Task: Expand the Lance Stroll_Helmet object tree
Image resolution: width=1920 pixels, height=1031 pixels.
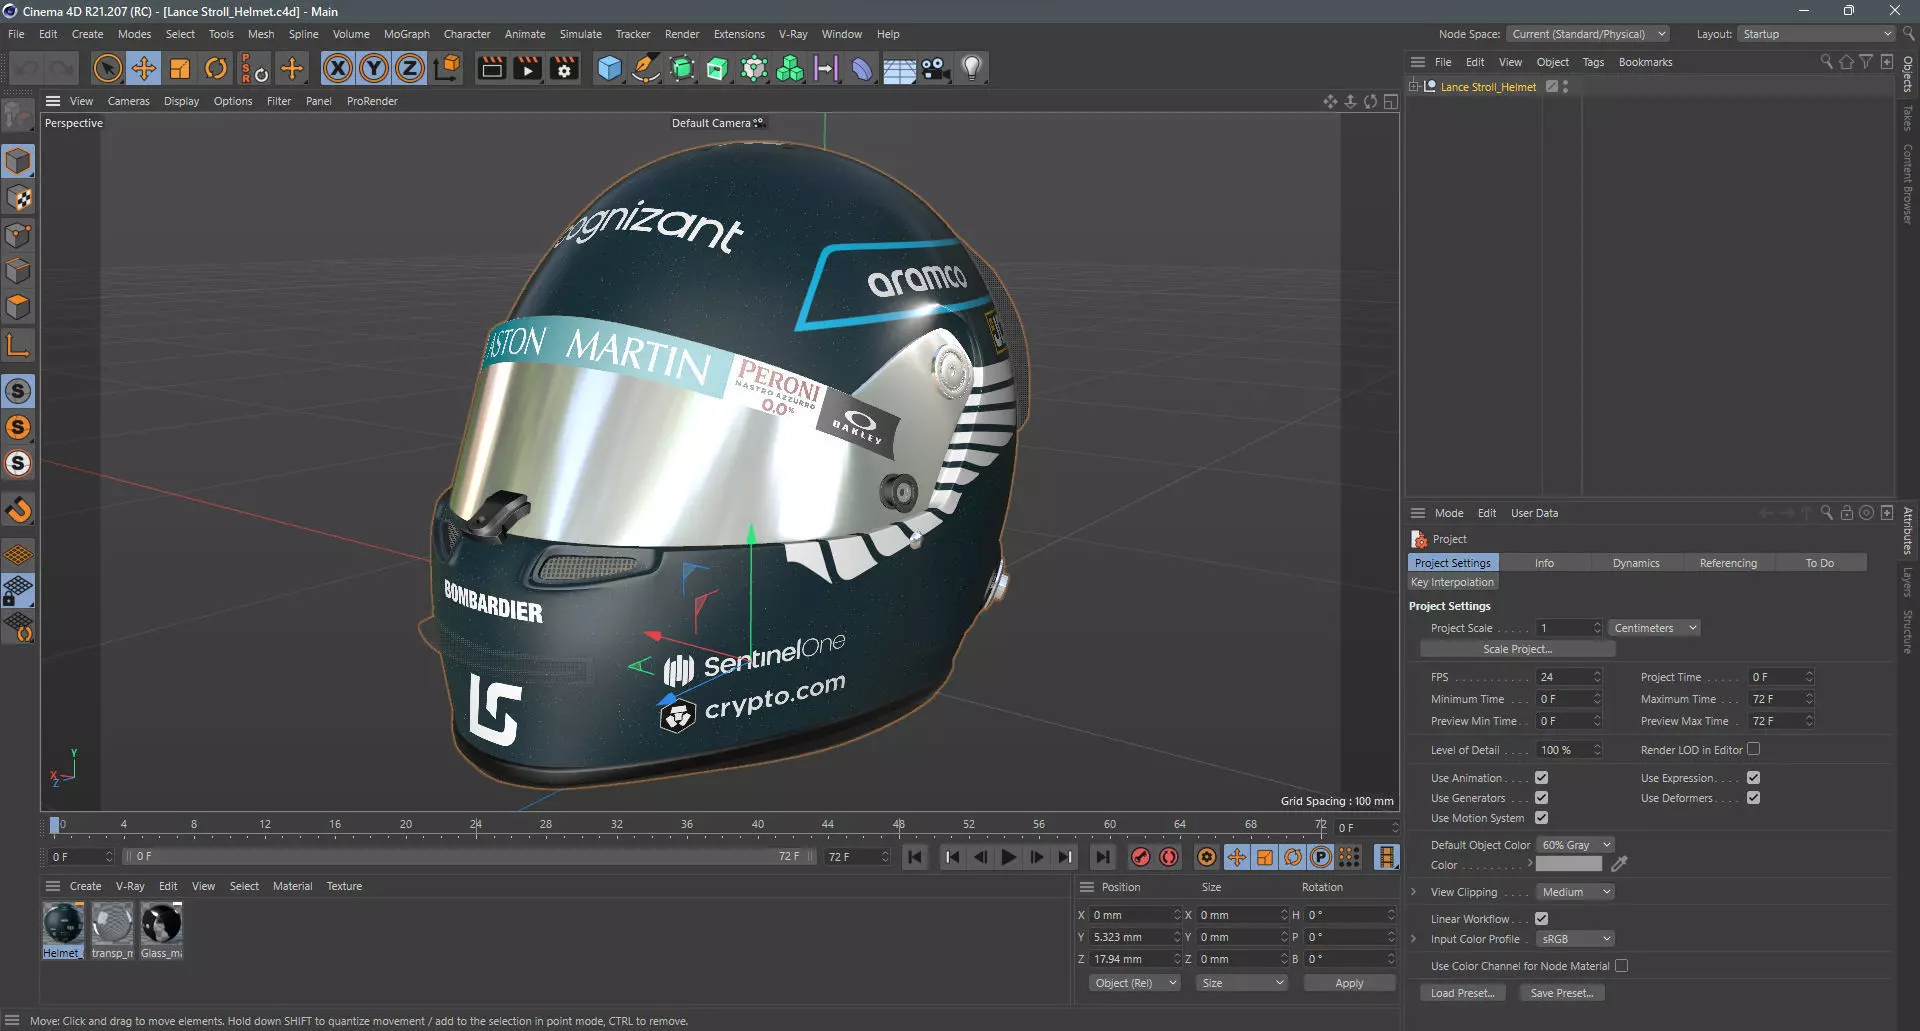Action: tap(1414, 86)
